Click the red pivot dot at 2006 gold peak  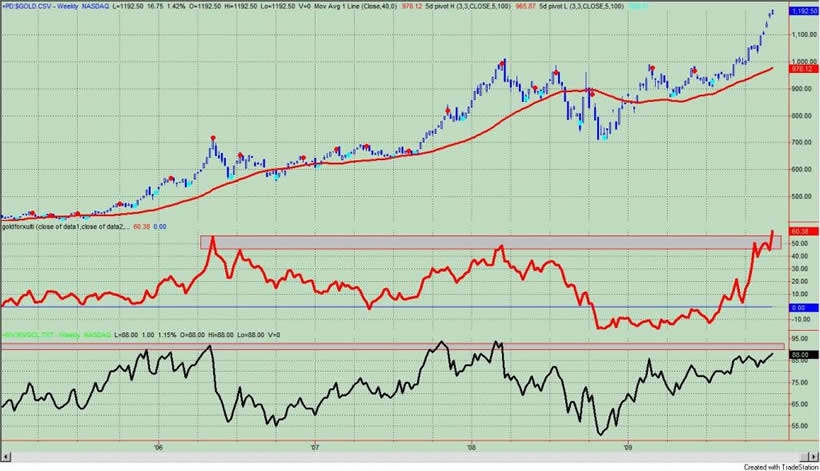tap(212, 137)
